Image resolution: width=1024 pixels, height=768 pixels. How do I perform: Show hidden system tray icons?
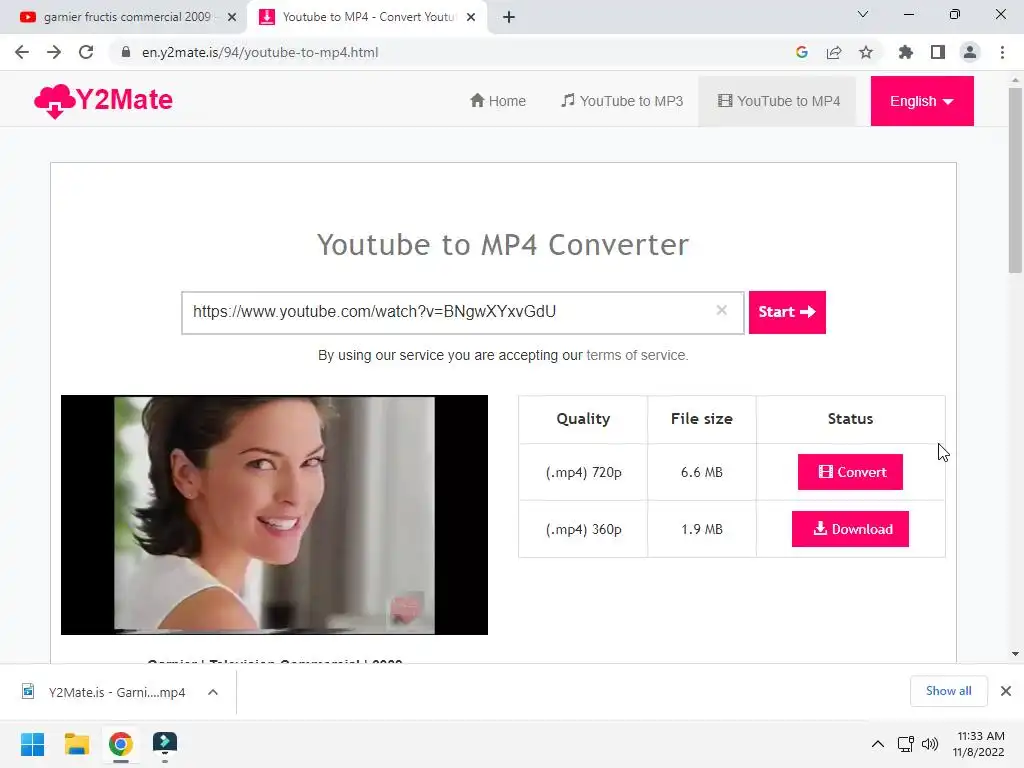[878, 744]
